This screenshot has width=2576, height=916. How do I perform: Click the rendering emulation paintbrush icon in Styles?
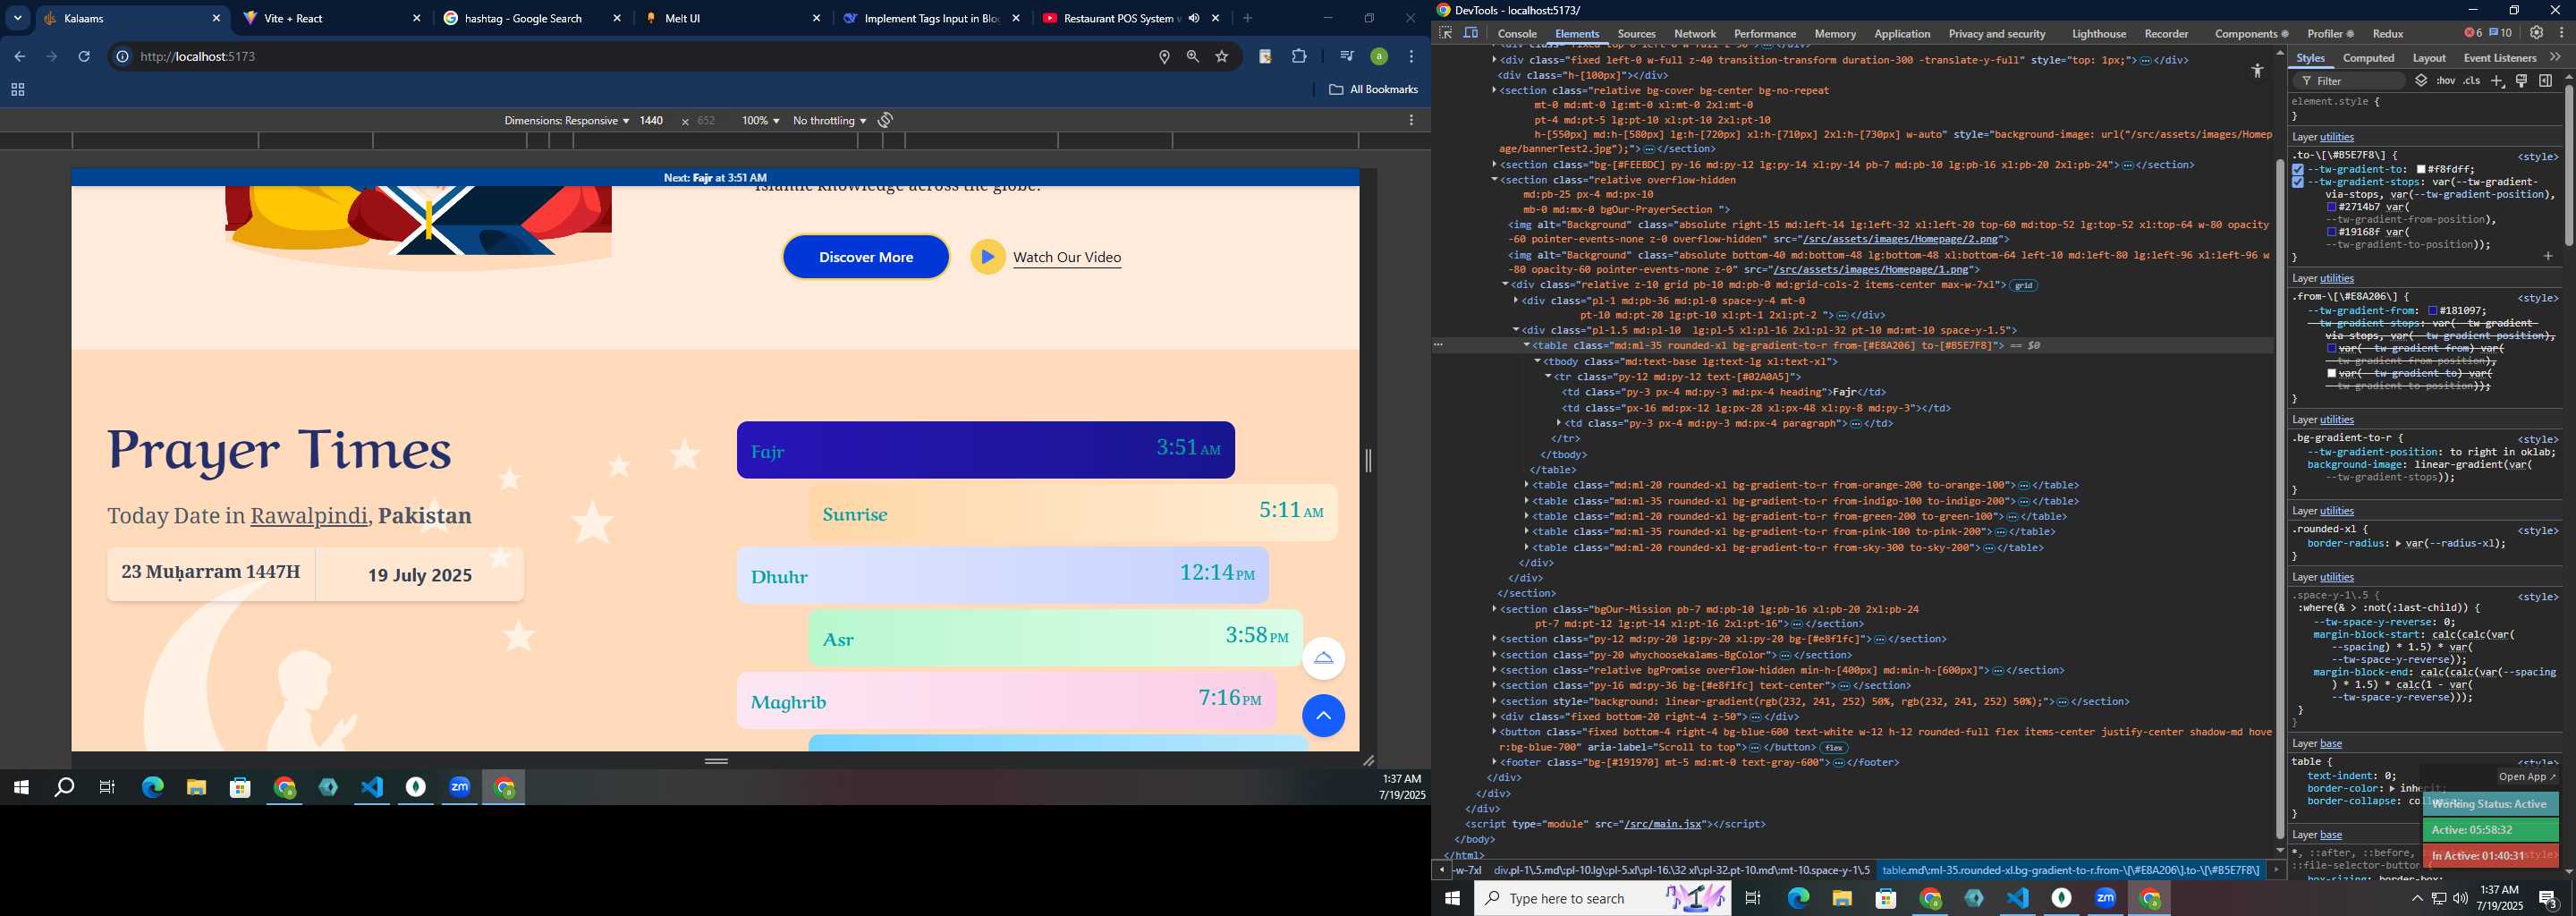point(2522,81)
